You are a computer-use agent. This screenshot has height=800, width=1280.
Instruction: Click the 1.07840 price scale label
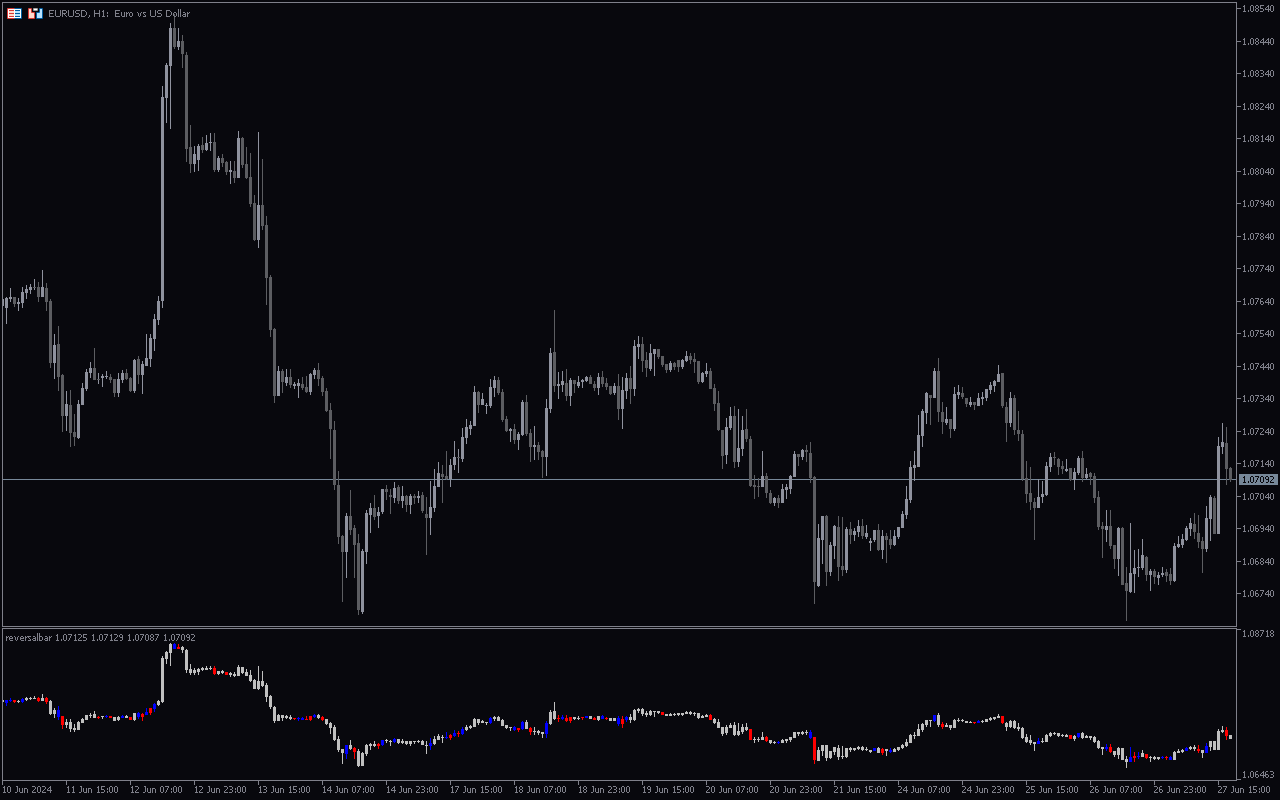(1257, 237)
